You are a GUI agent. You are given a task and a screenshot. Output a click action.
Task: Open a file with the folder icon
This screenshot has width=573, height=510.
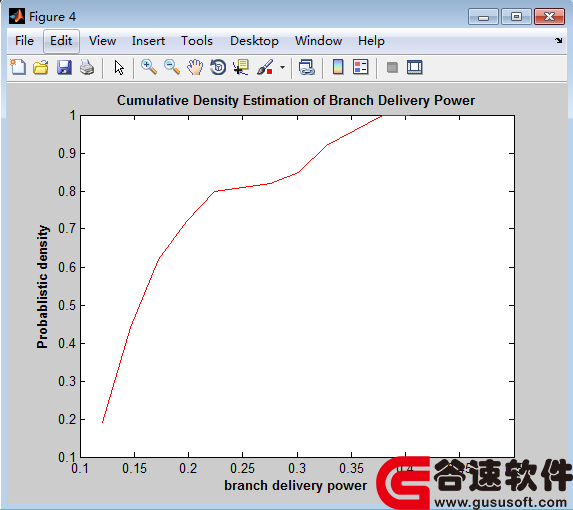pos(41,68)
